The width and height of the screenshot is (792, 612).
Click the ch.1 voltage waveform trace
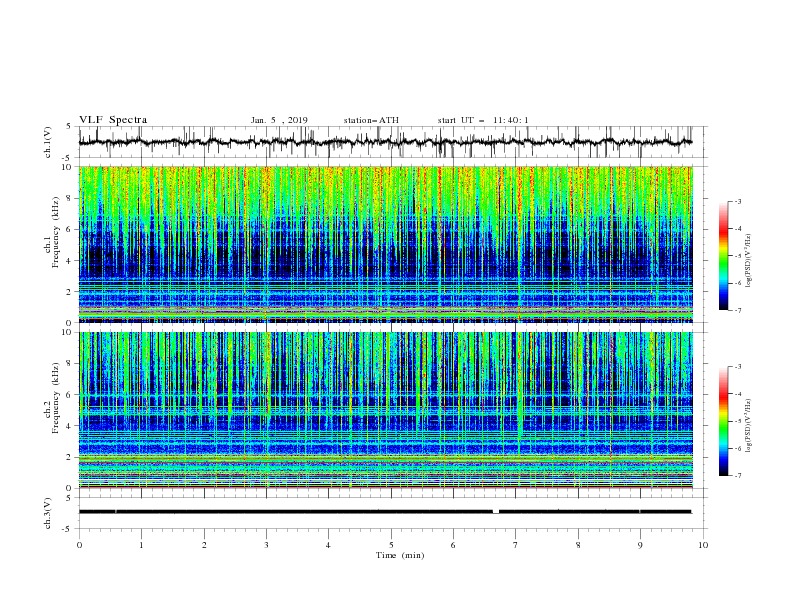[385, 142]
